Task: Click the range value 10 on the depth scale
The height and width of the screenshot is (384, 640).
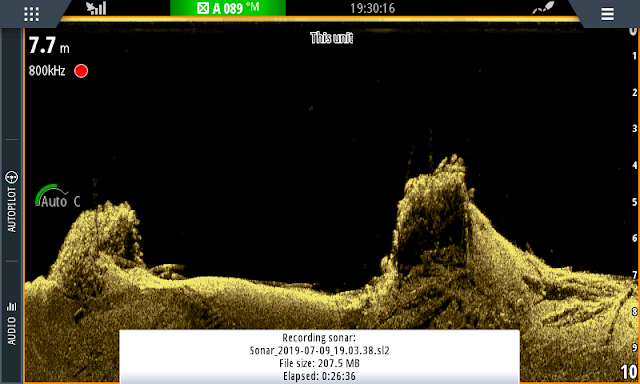Action: click(629, 372)
